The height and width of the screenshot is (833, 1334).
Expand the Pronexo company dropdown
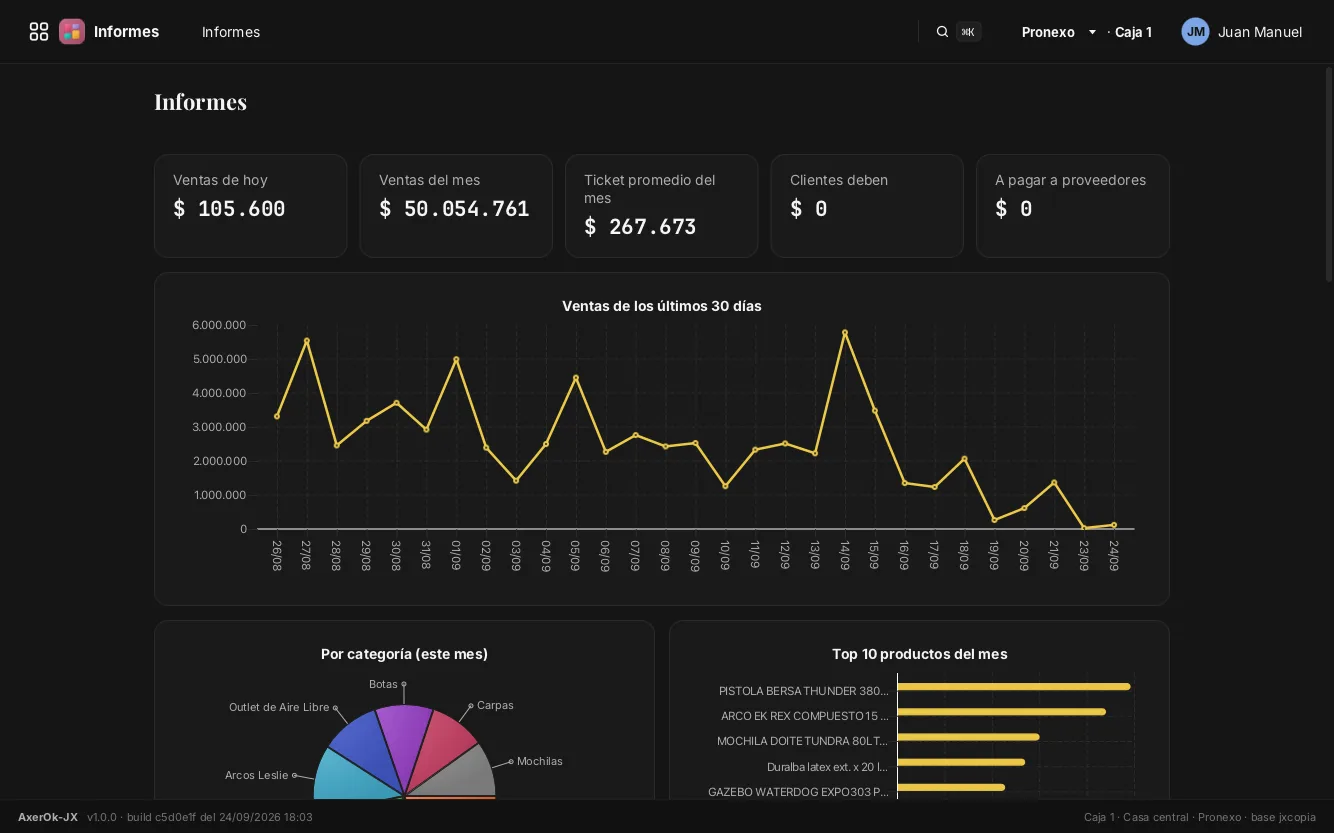click(1059, 32)
